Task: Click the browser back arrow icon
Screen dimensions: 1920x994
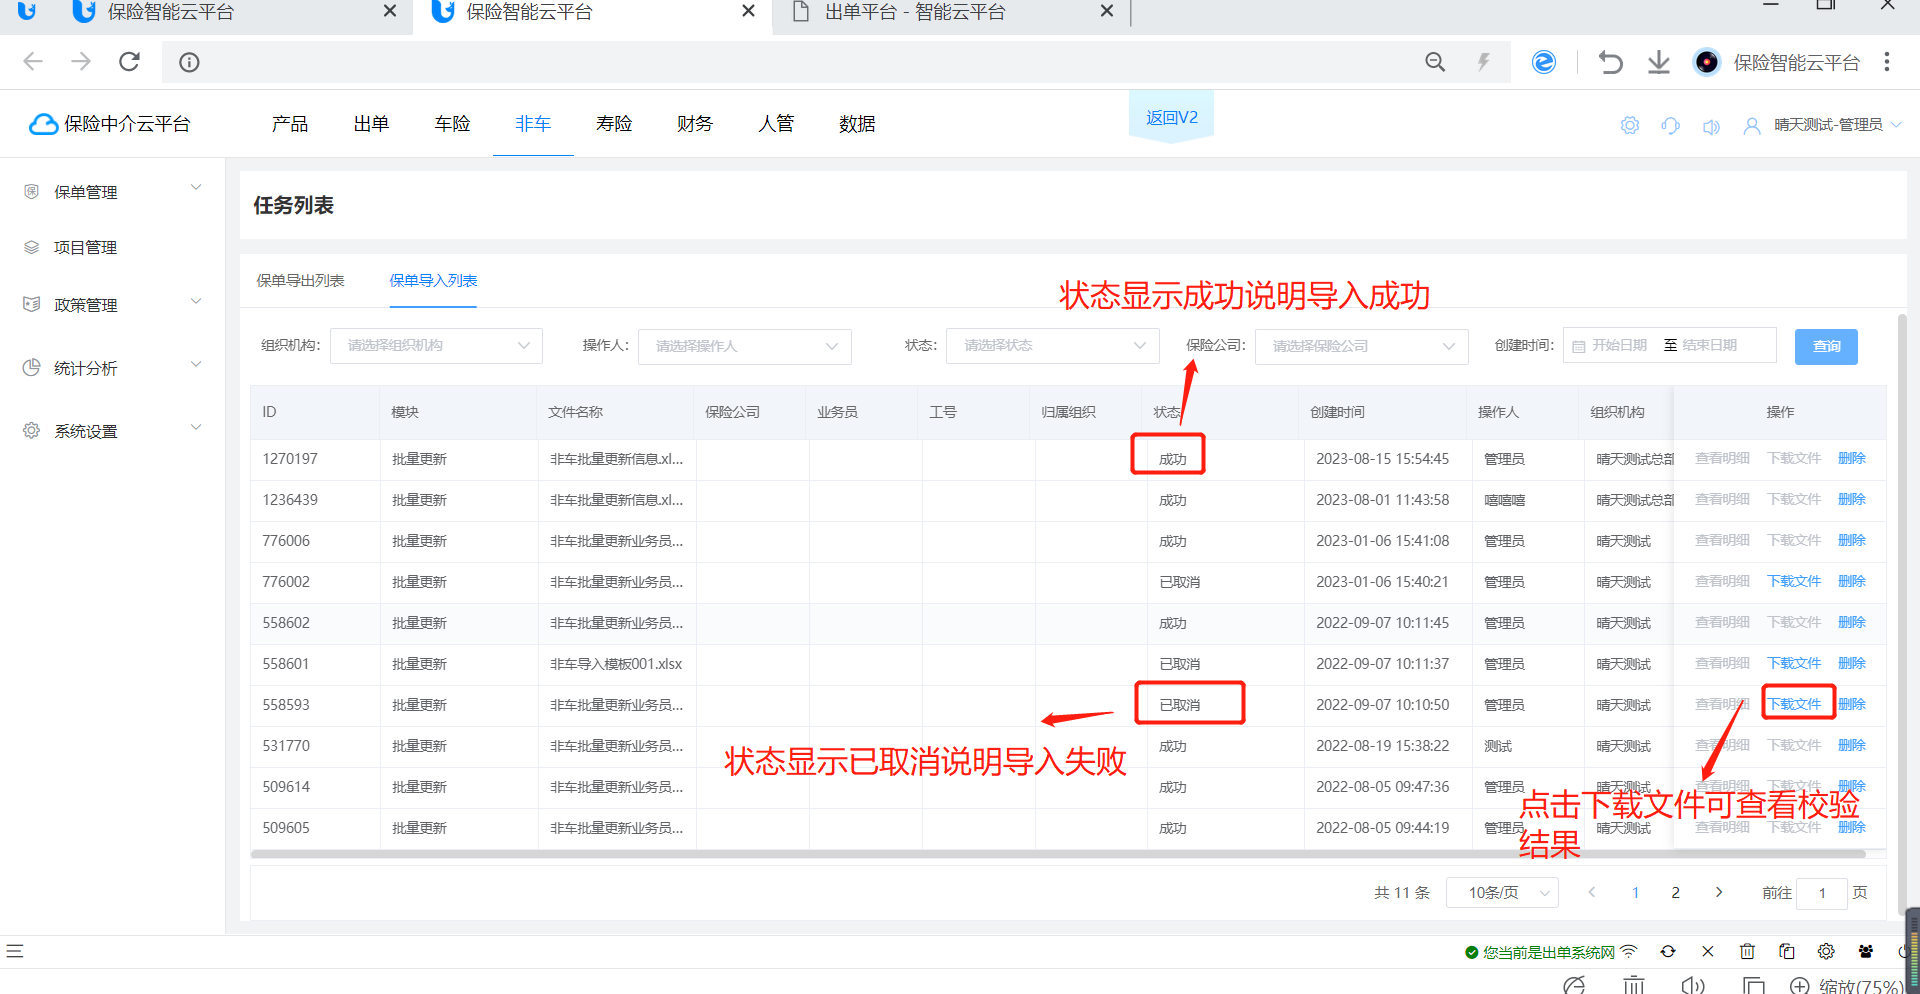Action: coord(33,62)
